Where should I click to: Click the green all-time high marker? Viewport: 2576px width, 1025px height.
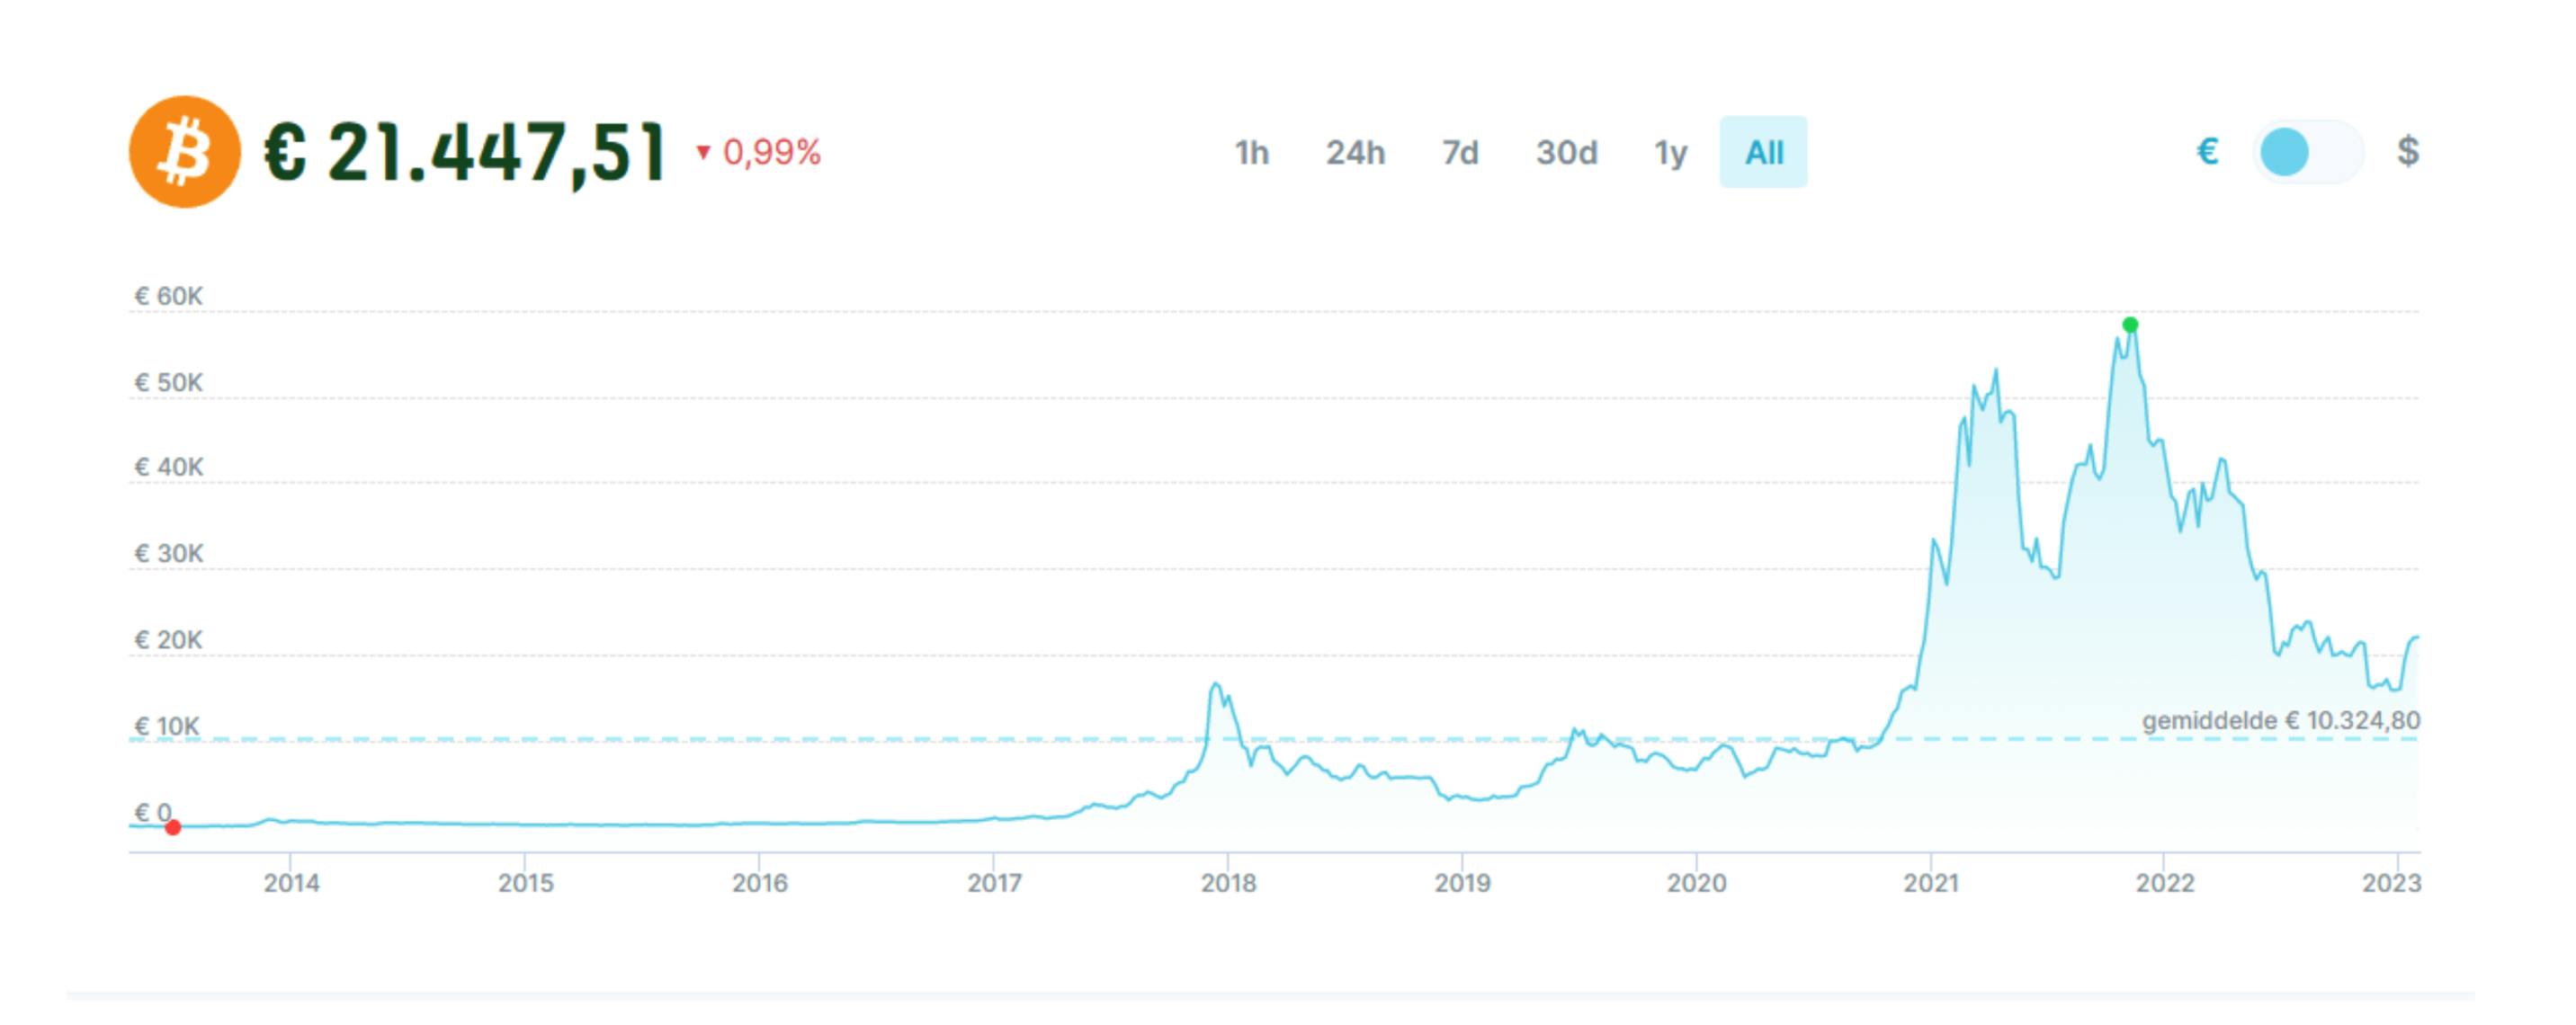[x=2130, y=325]
